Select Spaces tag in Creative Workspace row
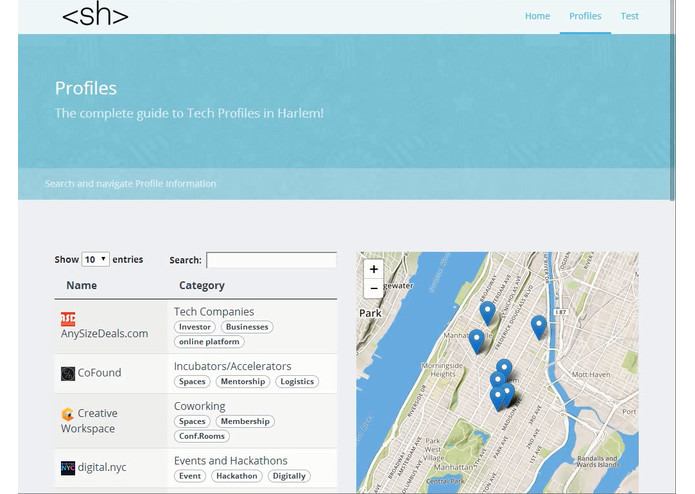 click(x=192, y=421)
